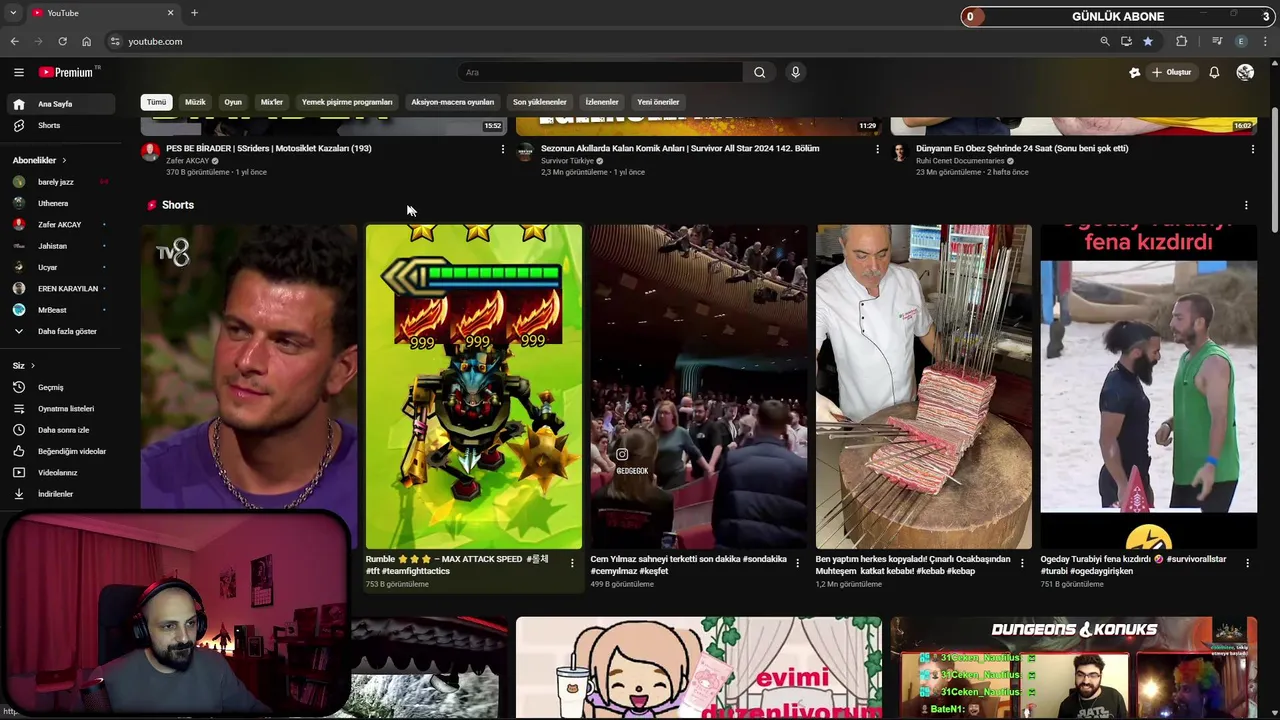The width and height of the screenshot is (1280, 720).
Task: Open the Chrome profile E avatar
Action: 1241,41
